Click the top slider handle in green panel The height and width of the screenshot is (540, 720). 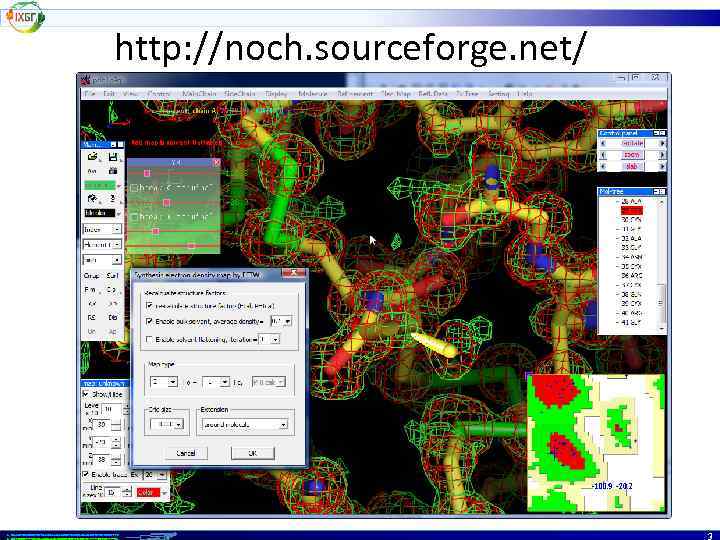pyautogui.click(x=147, y=173)
